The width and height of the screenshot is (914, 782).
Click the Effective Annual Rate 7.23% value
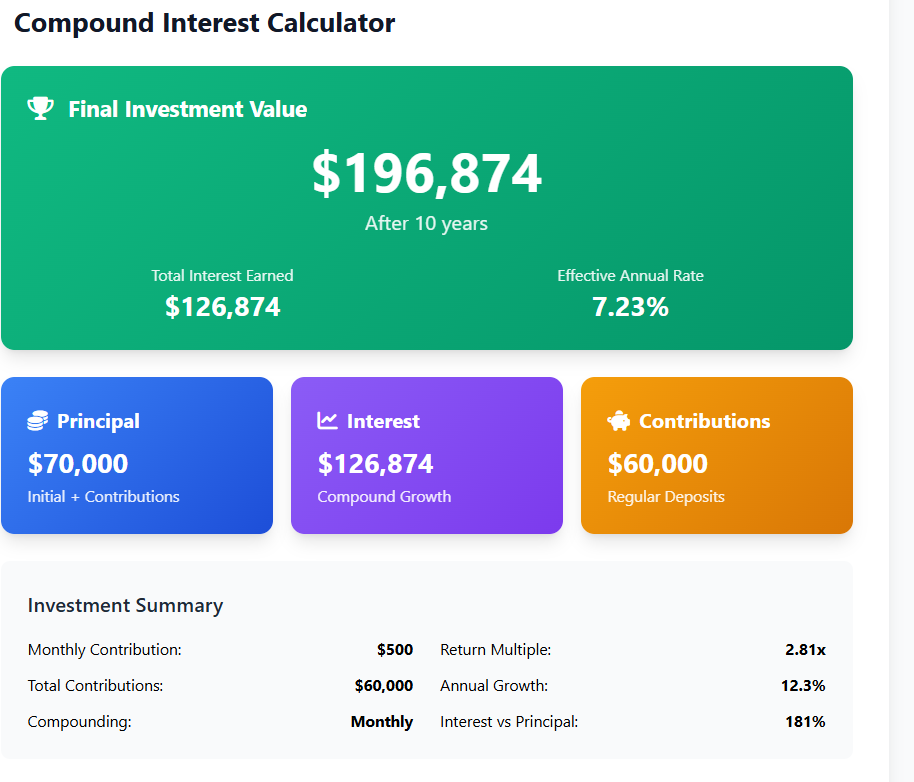(630, 307)
